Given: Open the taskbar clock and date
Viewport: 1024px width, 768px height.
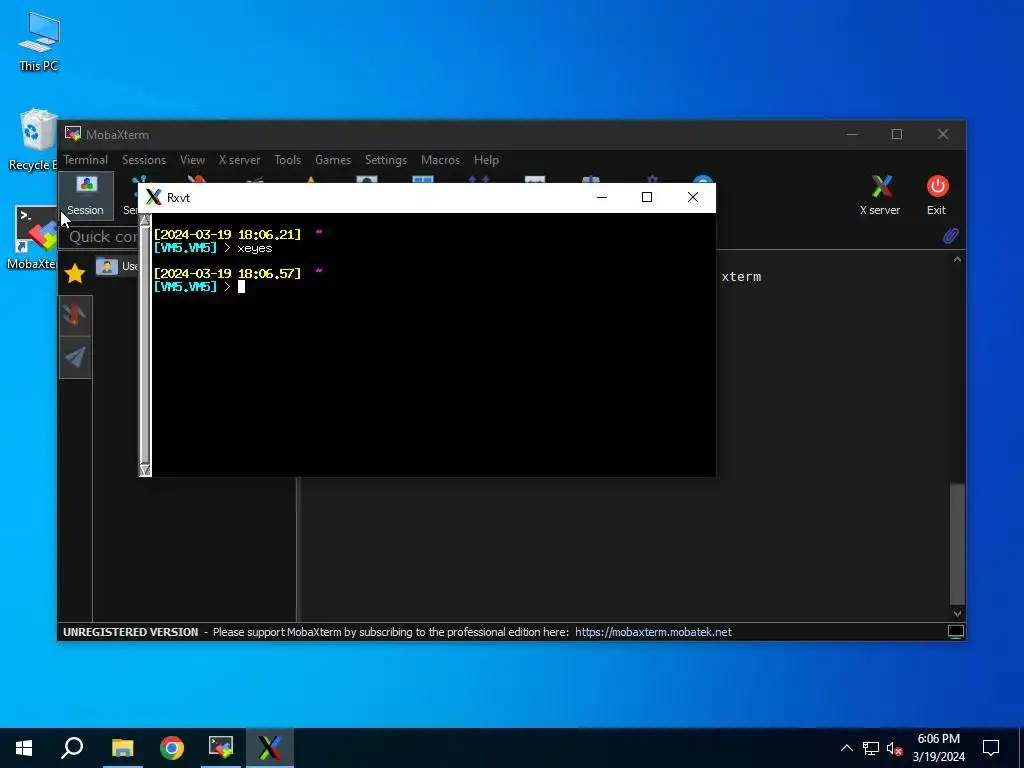Looking at the screenshot, I should click(x=938, y=748).
